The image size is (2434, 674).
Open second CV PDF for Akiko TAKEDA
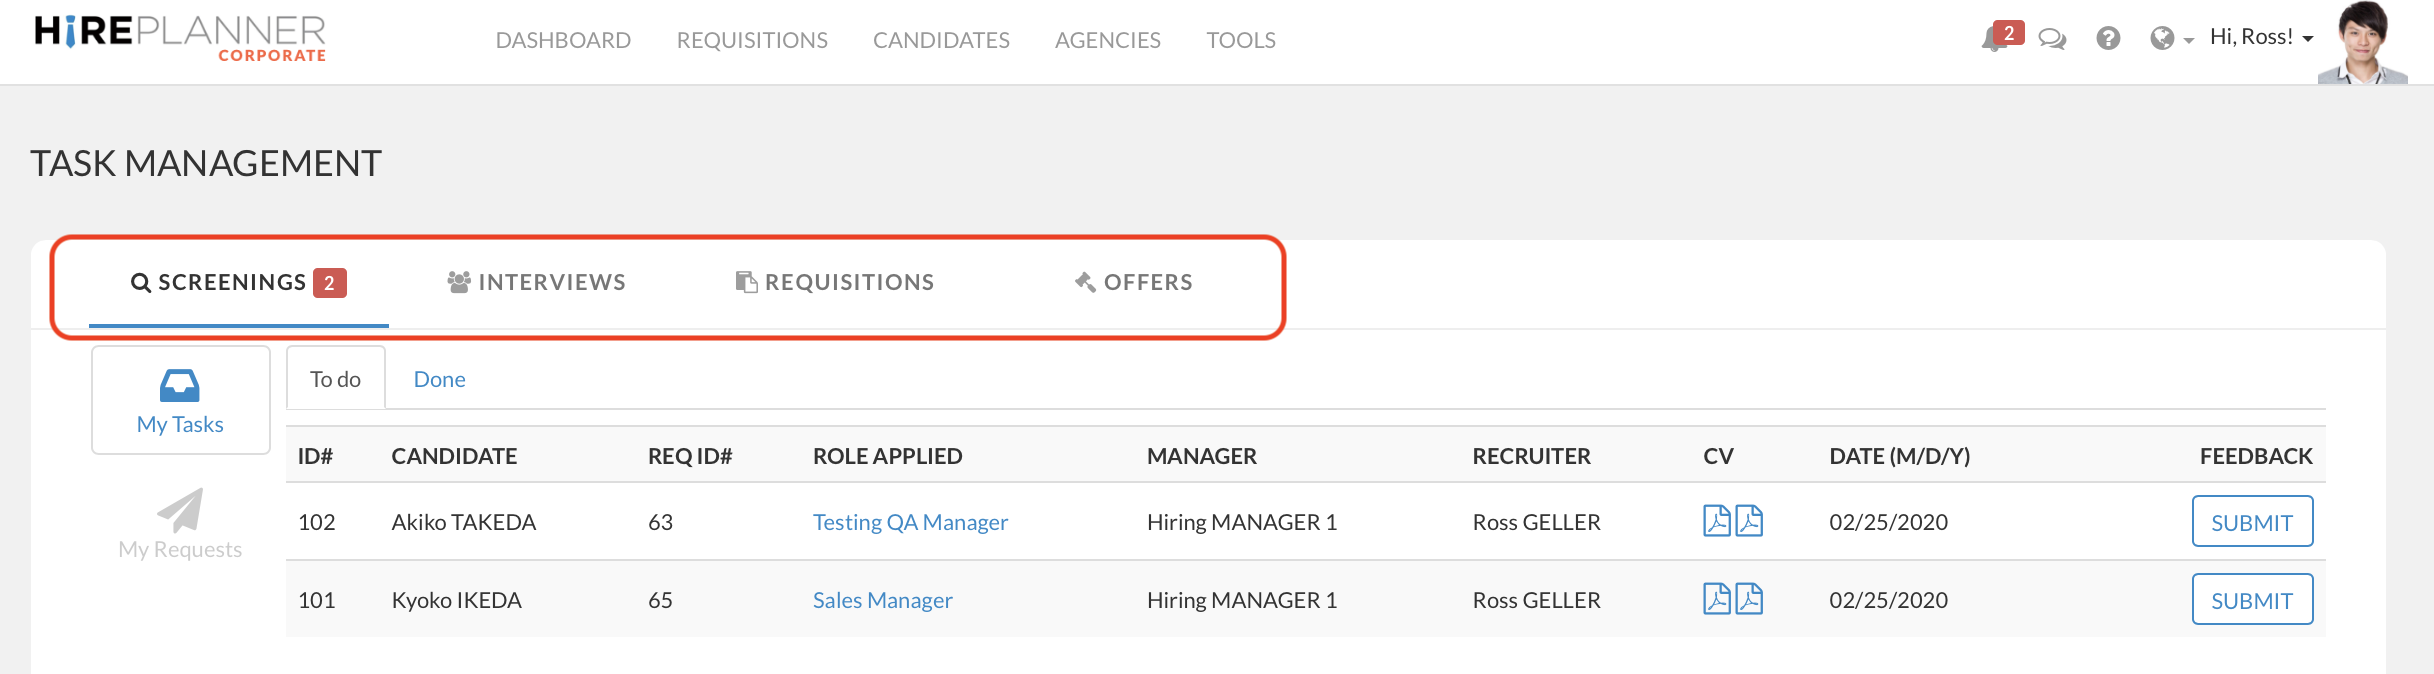[x=1749, y=521]
